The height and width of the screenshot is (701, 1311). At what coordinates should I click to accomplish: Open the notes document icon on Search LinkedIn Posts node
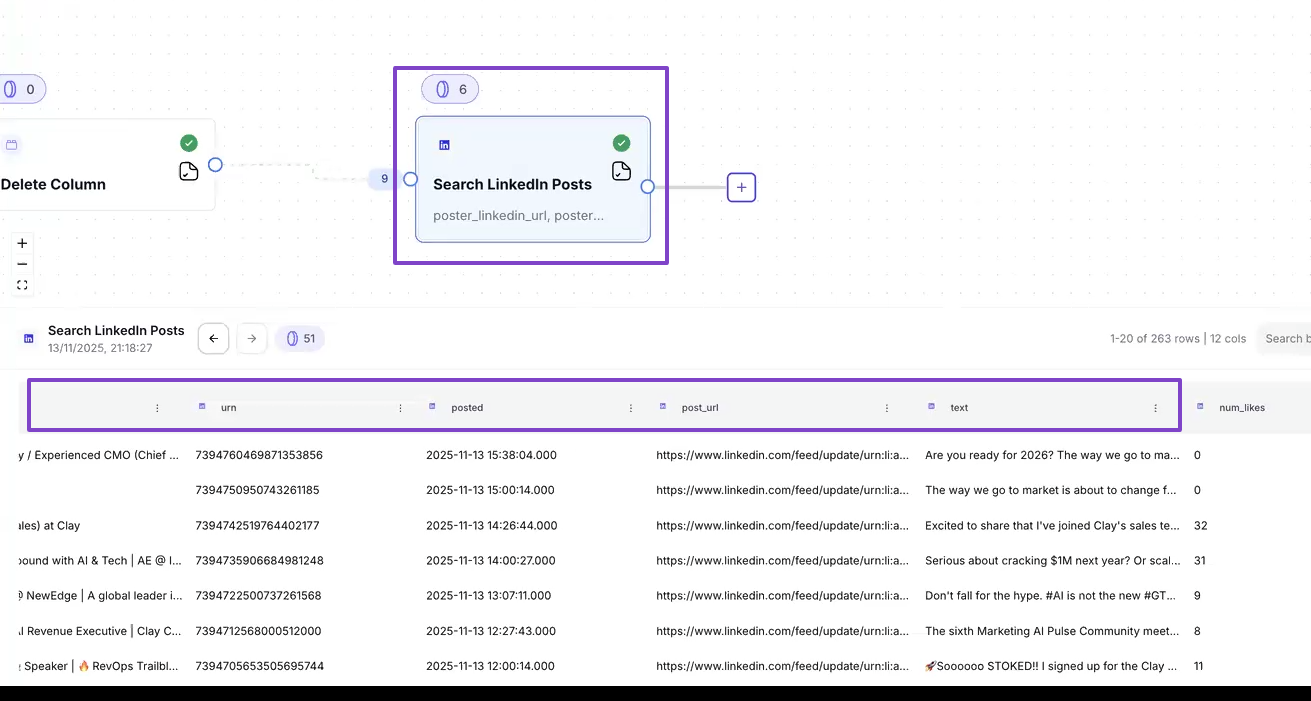[x=621, y=170]
